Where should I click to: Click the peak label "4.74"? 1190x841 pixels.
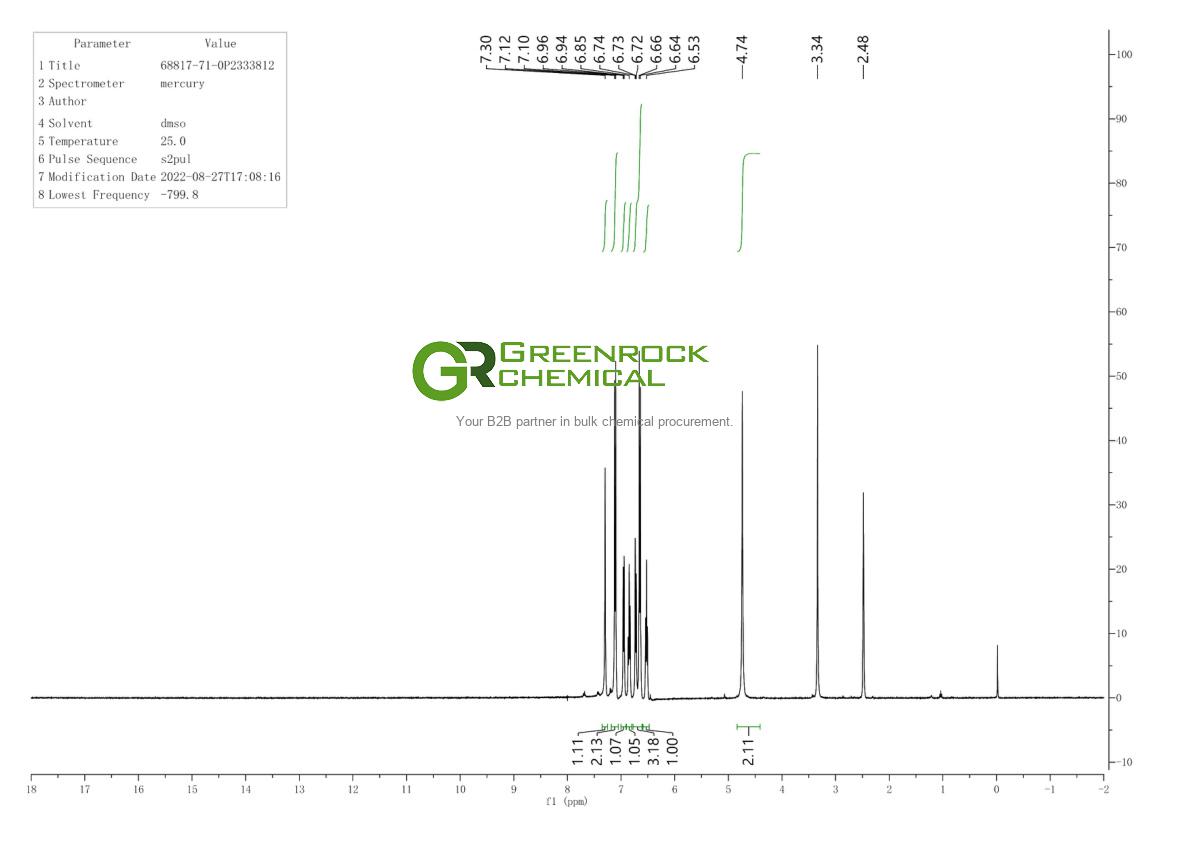tap(742, 49)
